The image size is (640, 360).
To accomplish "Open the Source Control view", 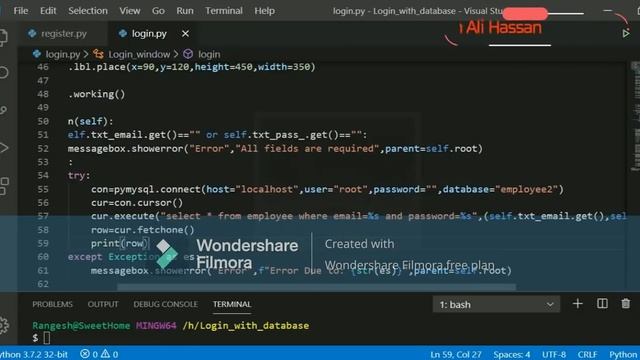I will point(3,110).
